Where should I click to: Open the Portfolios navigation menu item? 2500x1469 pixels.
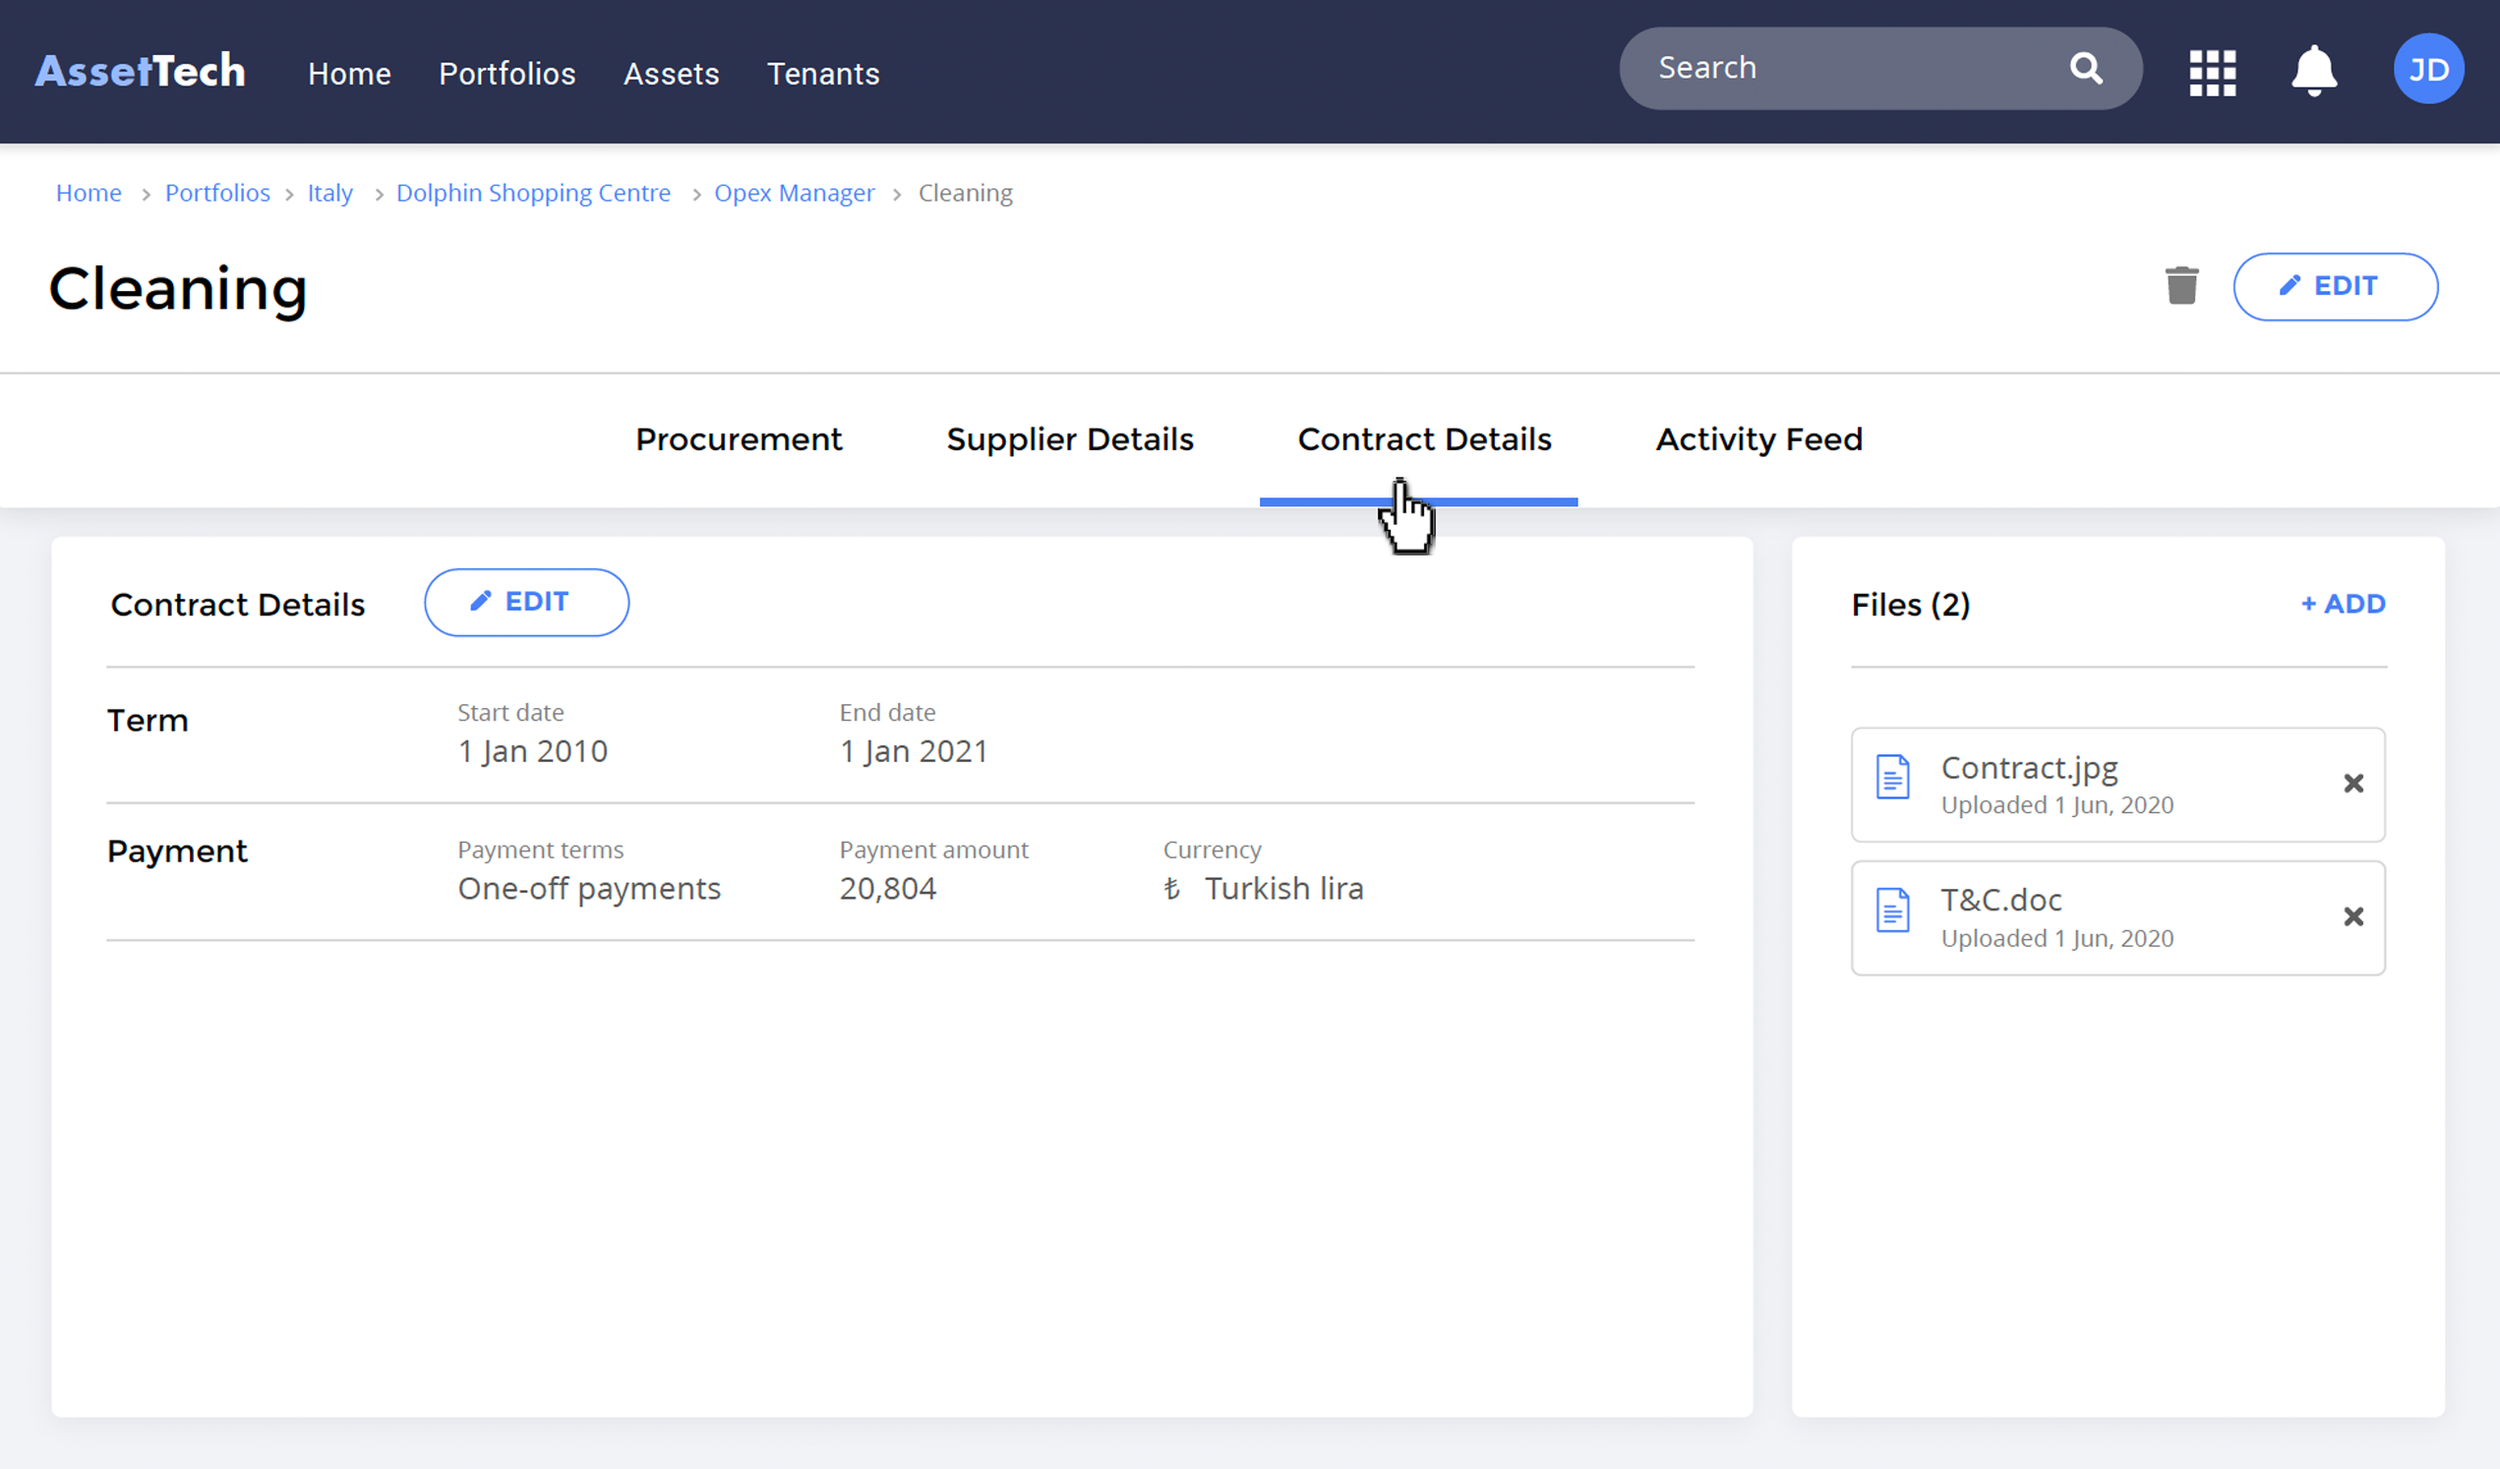pyautogui.click(x=507, y=74)
